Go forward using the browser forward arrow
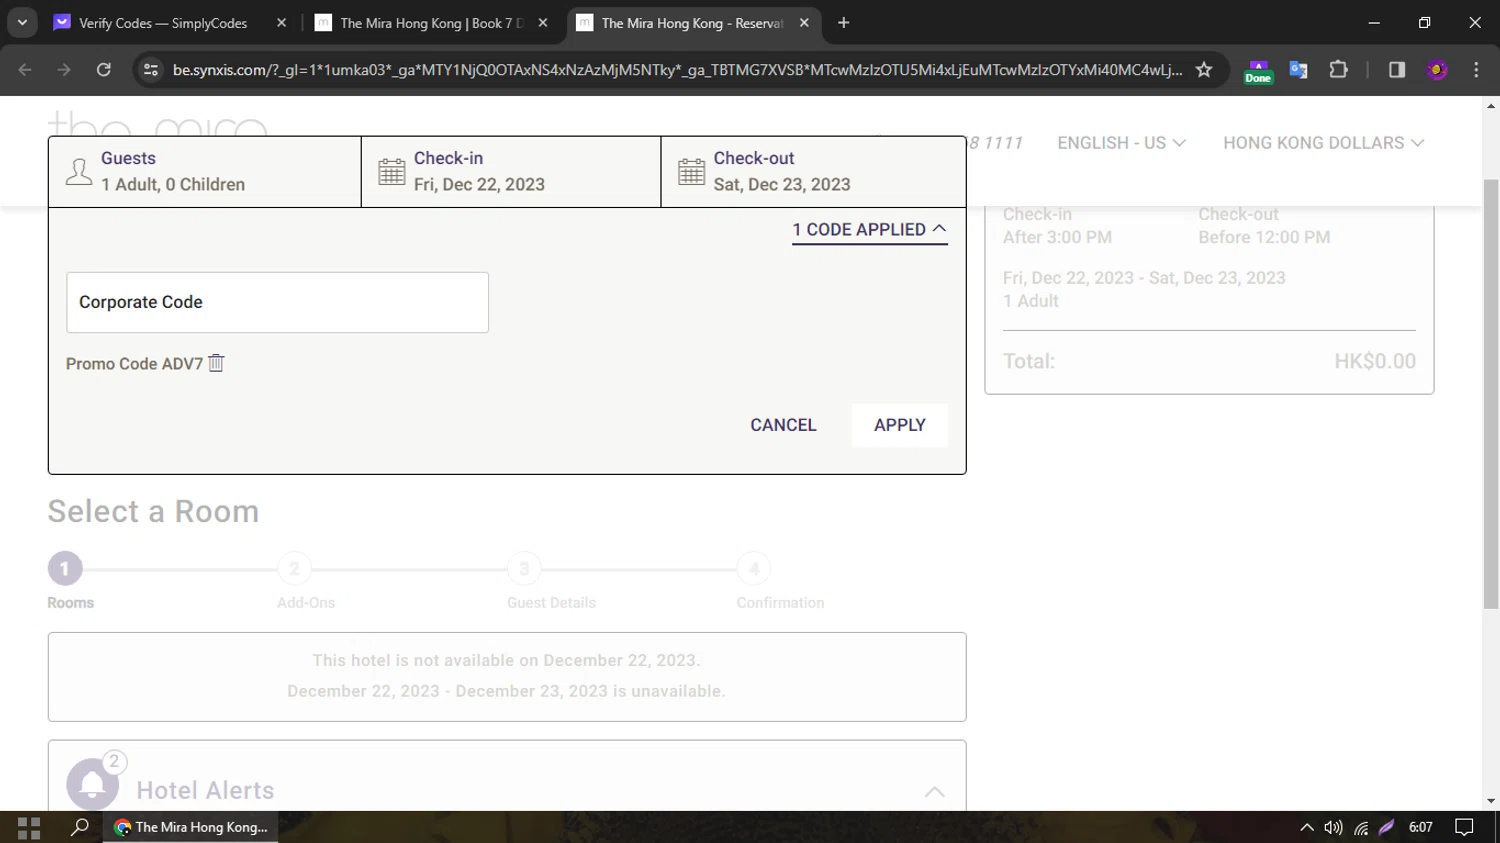This screenshot has width=1500, height=843. (x=64, y=69)
